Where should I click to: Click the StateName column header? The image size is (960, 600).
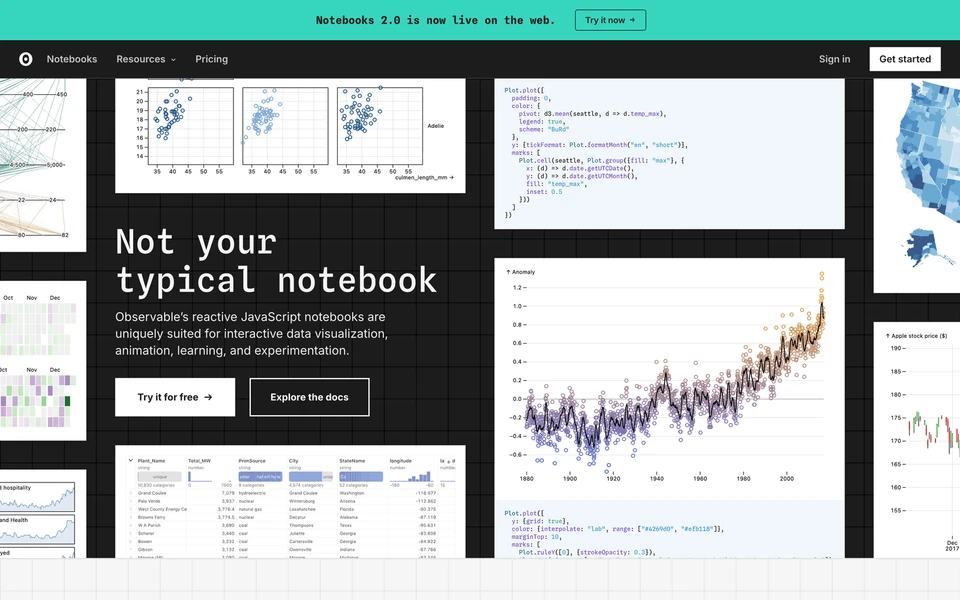point(352,461)
